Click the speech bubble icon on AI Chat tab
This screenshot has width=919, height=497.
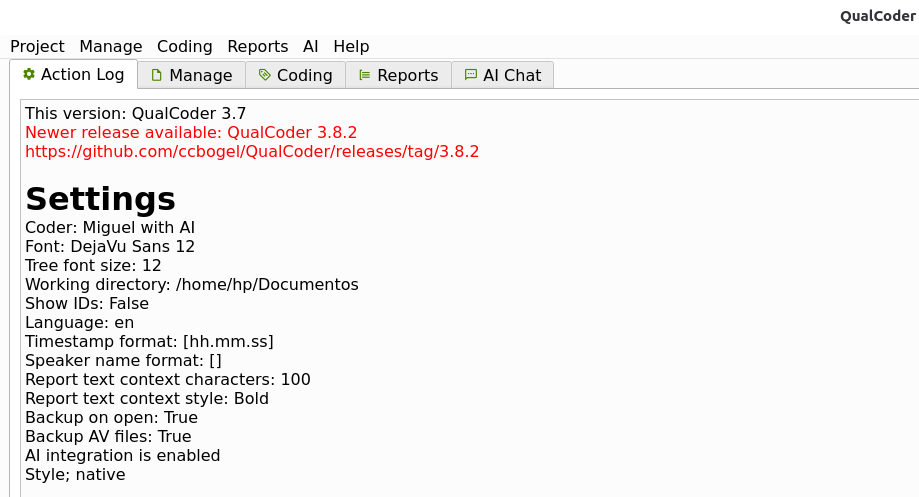(470, 76)
